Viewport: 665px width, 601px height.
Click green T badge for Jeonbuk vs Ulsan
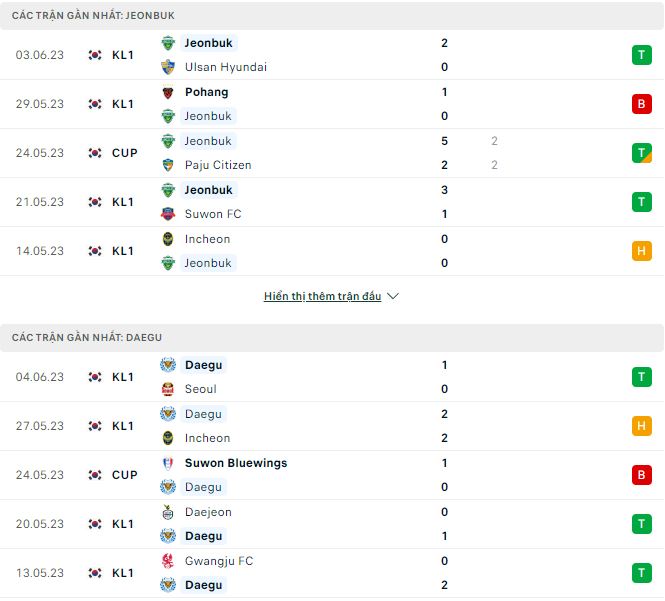[641, 55]
